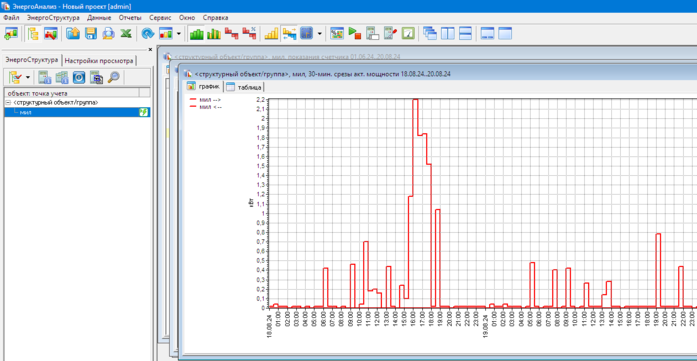Click the green gauge meter icon
The height and width of the screenshot is (361, 697).
point(408,33)
